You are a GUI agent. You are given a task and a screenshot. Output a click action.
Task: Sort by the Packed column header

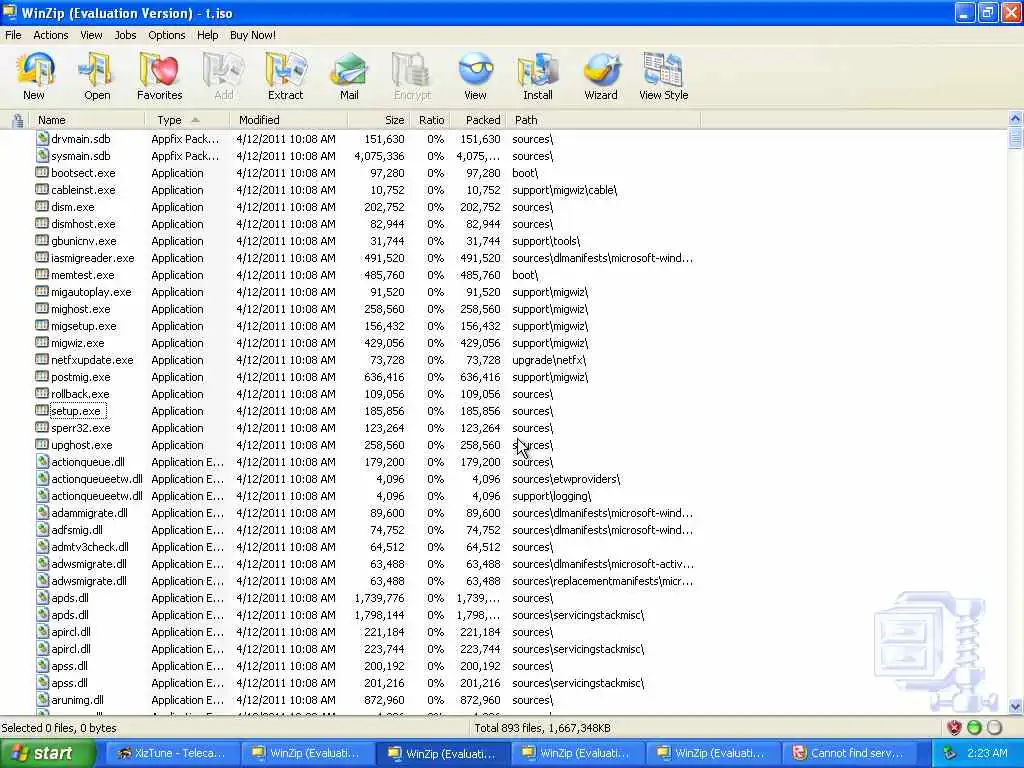478,120
